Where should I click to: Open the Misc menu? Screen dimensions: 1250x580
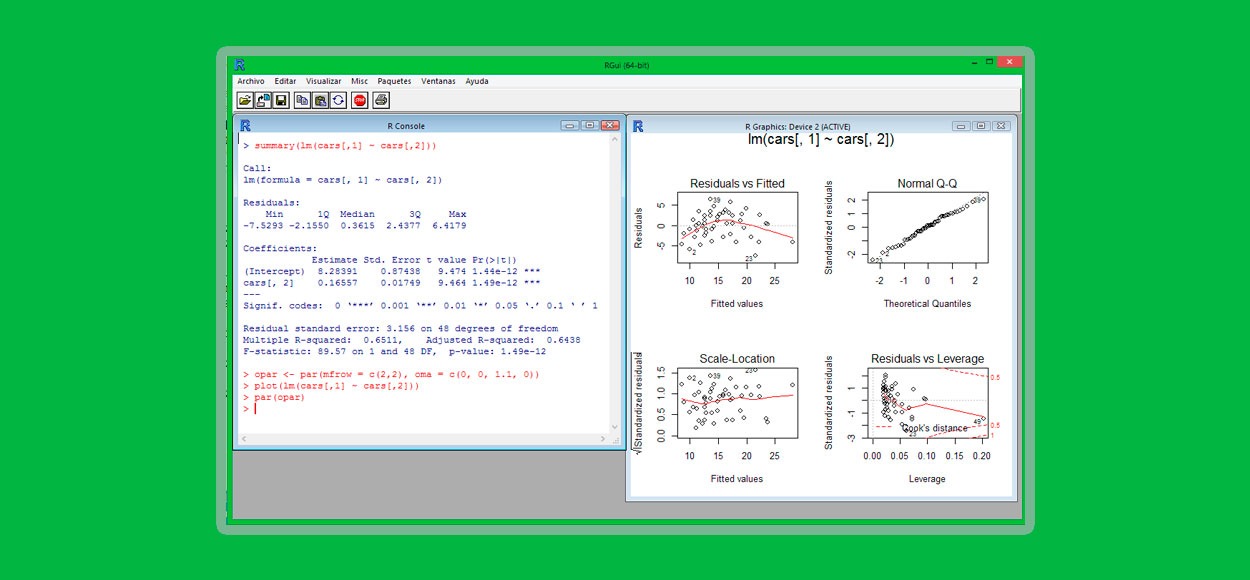[359, 81]
